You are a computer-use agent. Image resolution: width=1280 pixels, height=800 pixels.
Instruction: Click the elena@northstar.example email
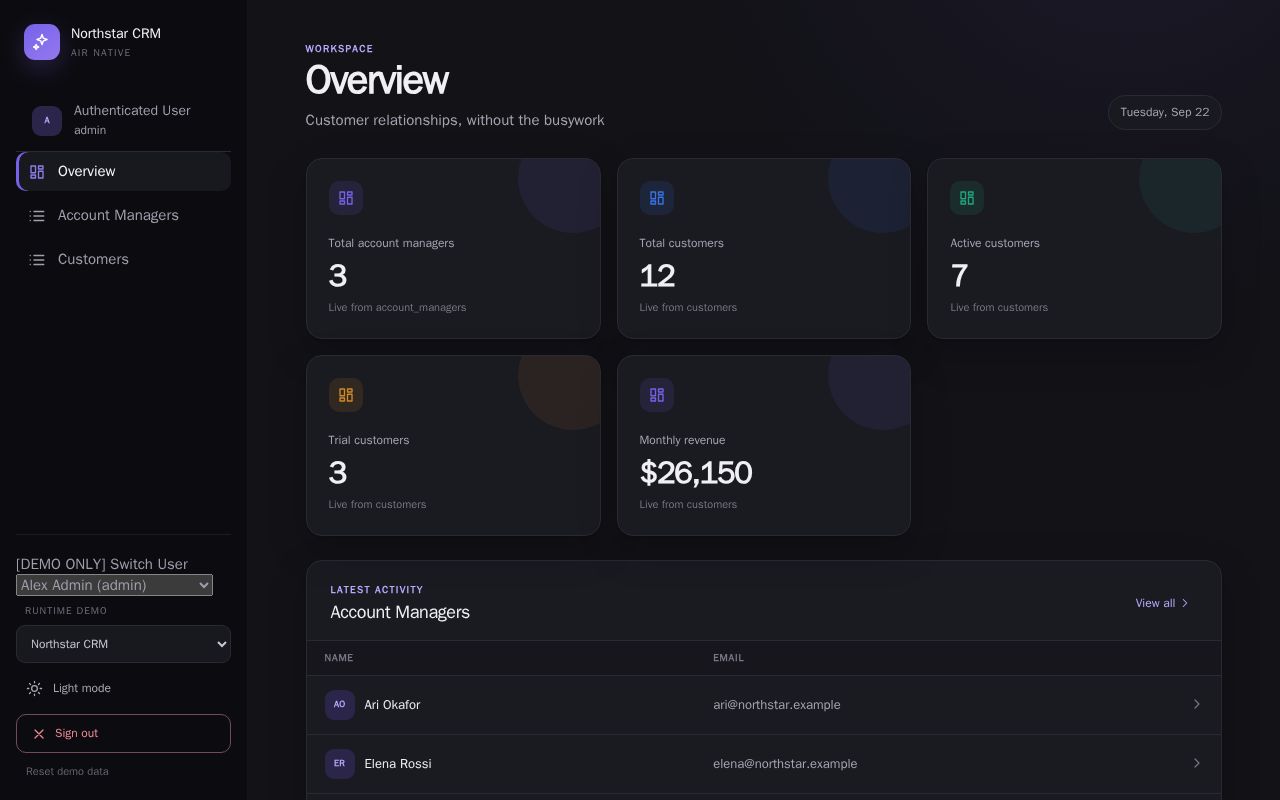[785, 764]
